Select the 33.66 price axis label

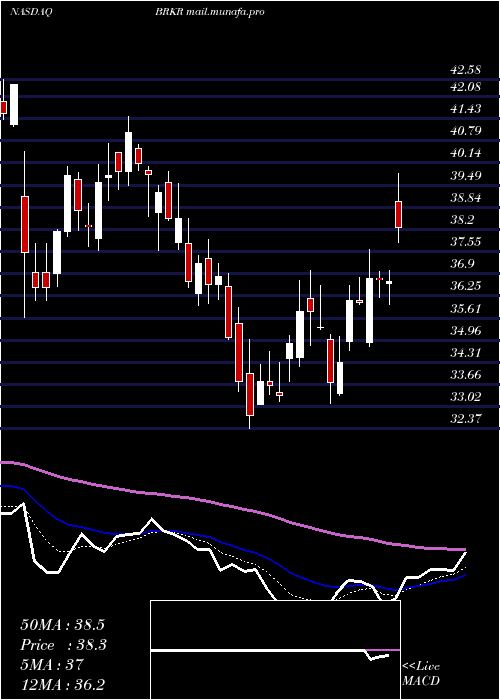[465, 374]
